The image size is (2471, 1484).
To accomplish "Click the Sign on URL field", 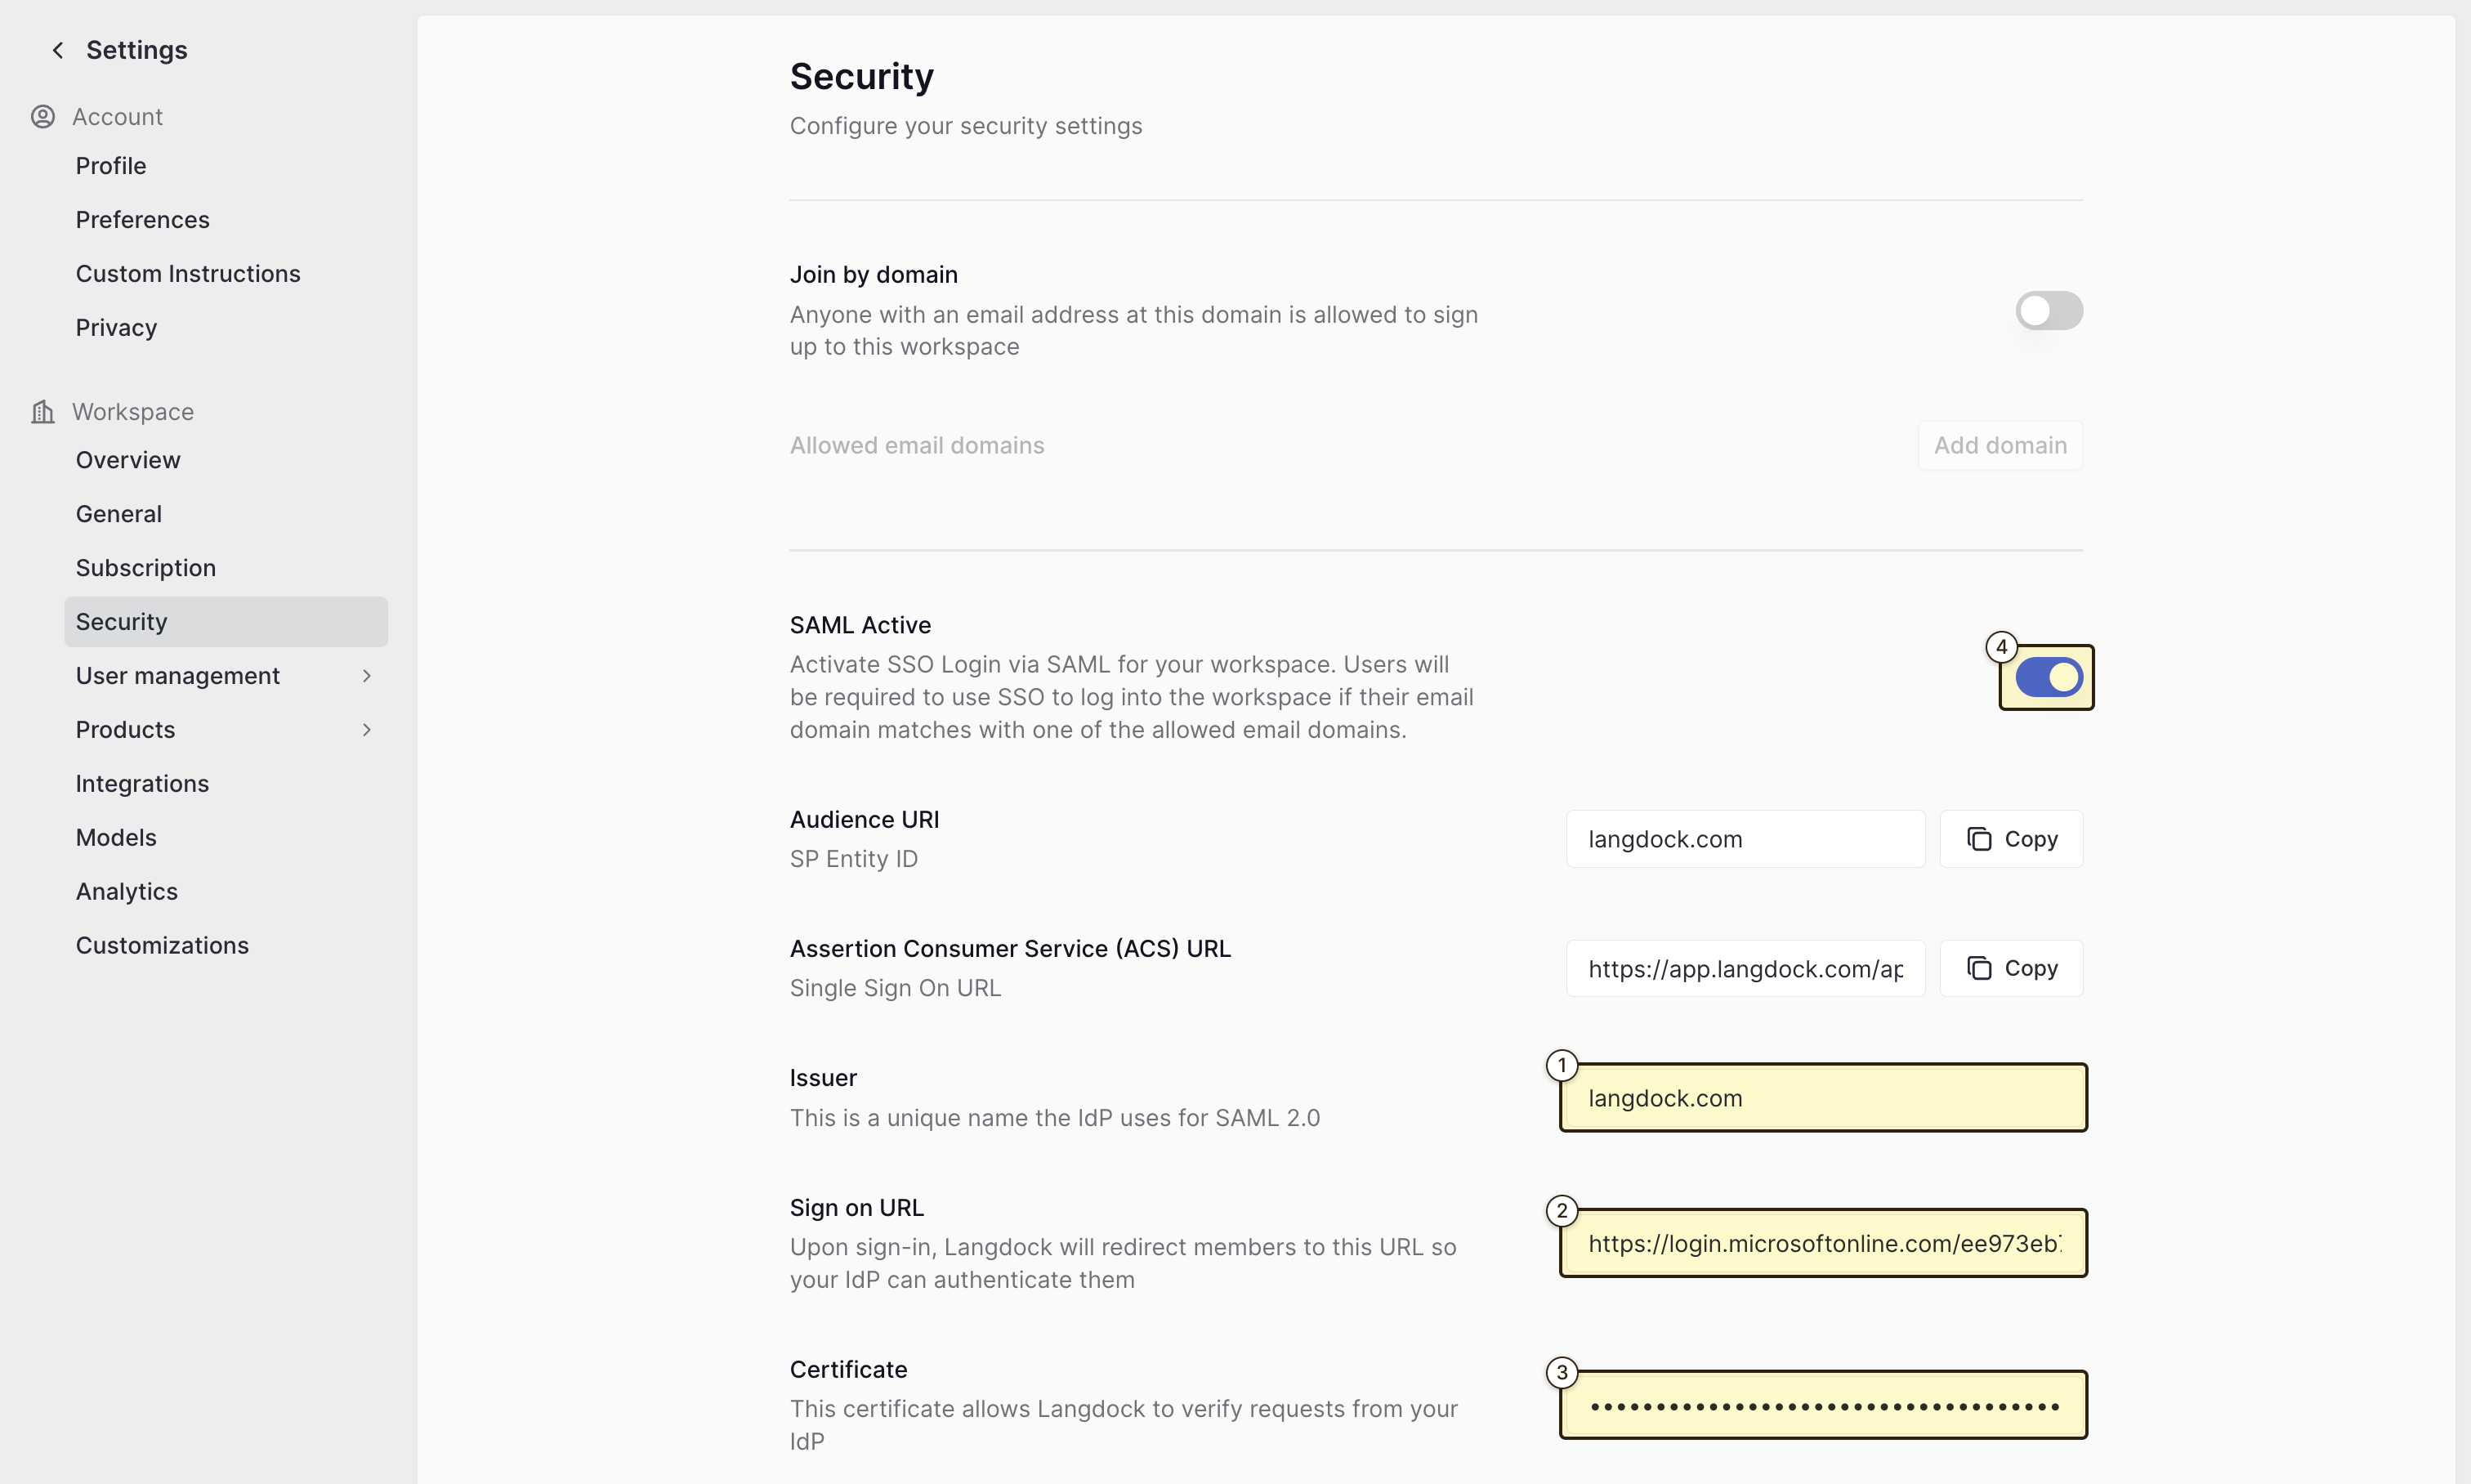I will pos(1821,1243).
